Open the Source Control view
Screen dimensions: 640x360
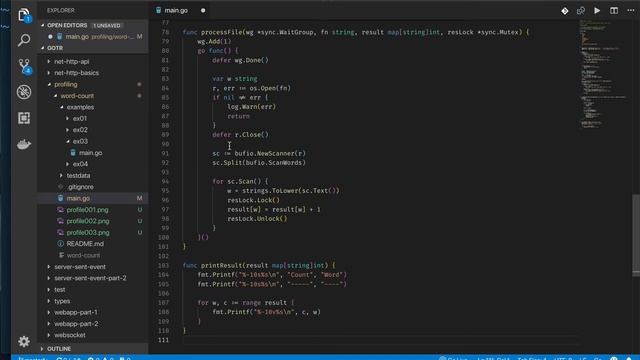click(x=24, y=66)
